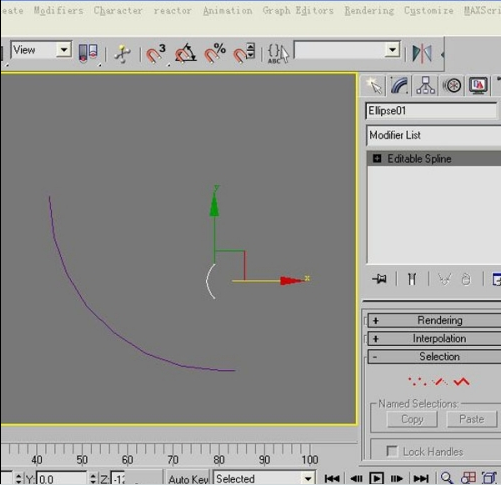
Task: Toggle the Pin Stack button
Action: (379, 279)
